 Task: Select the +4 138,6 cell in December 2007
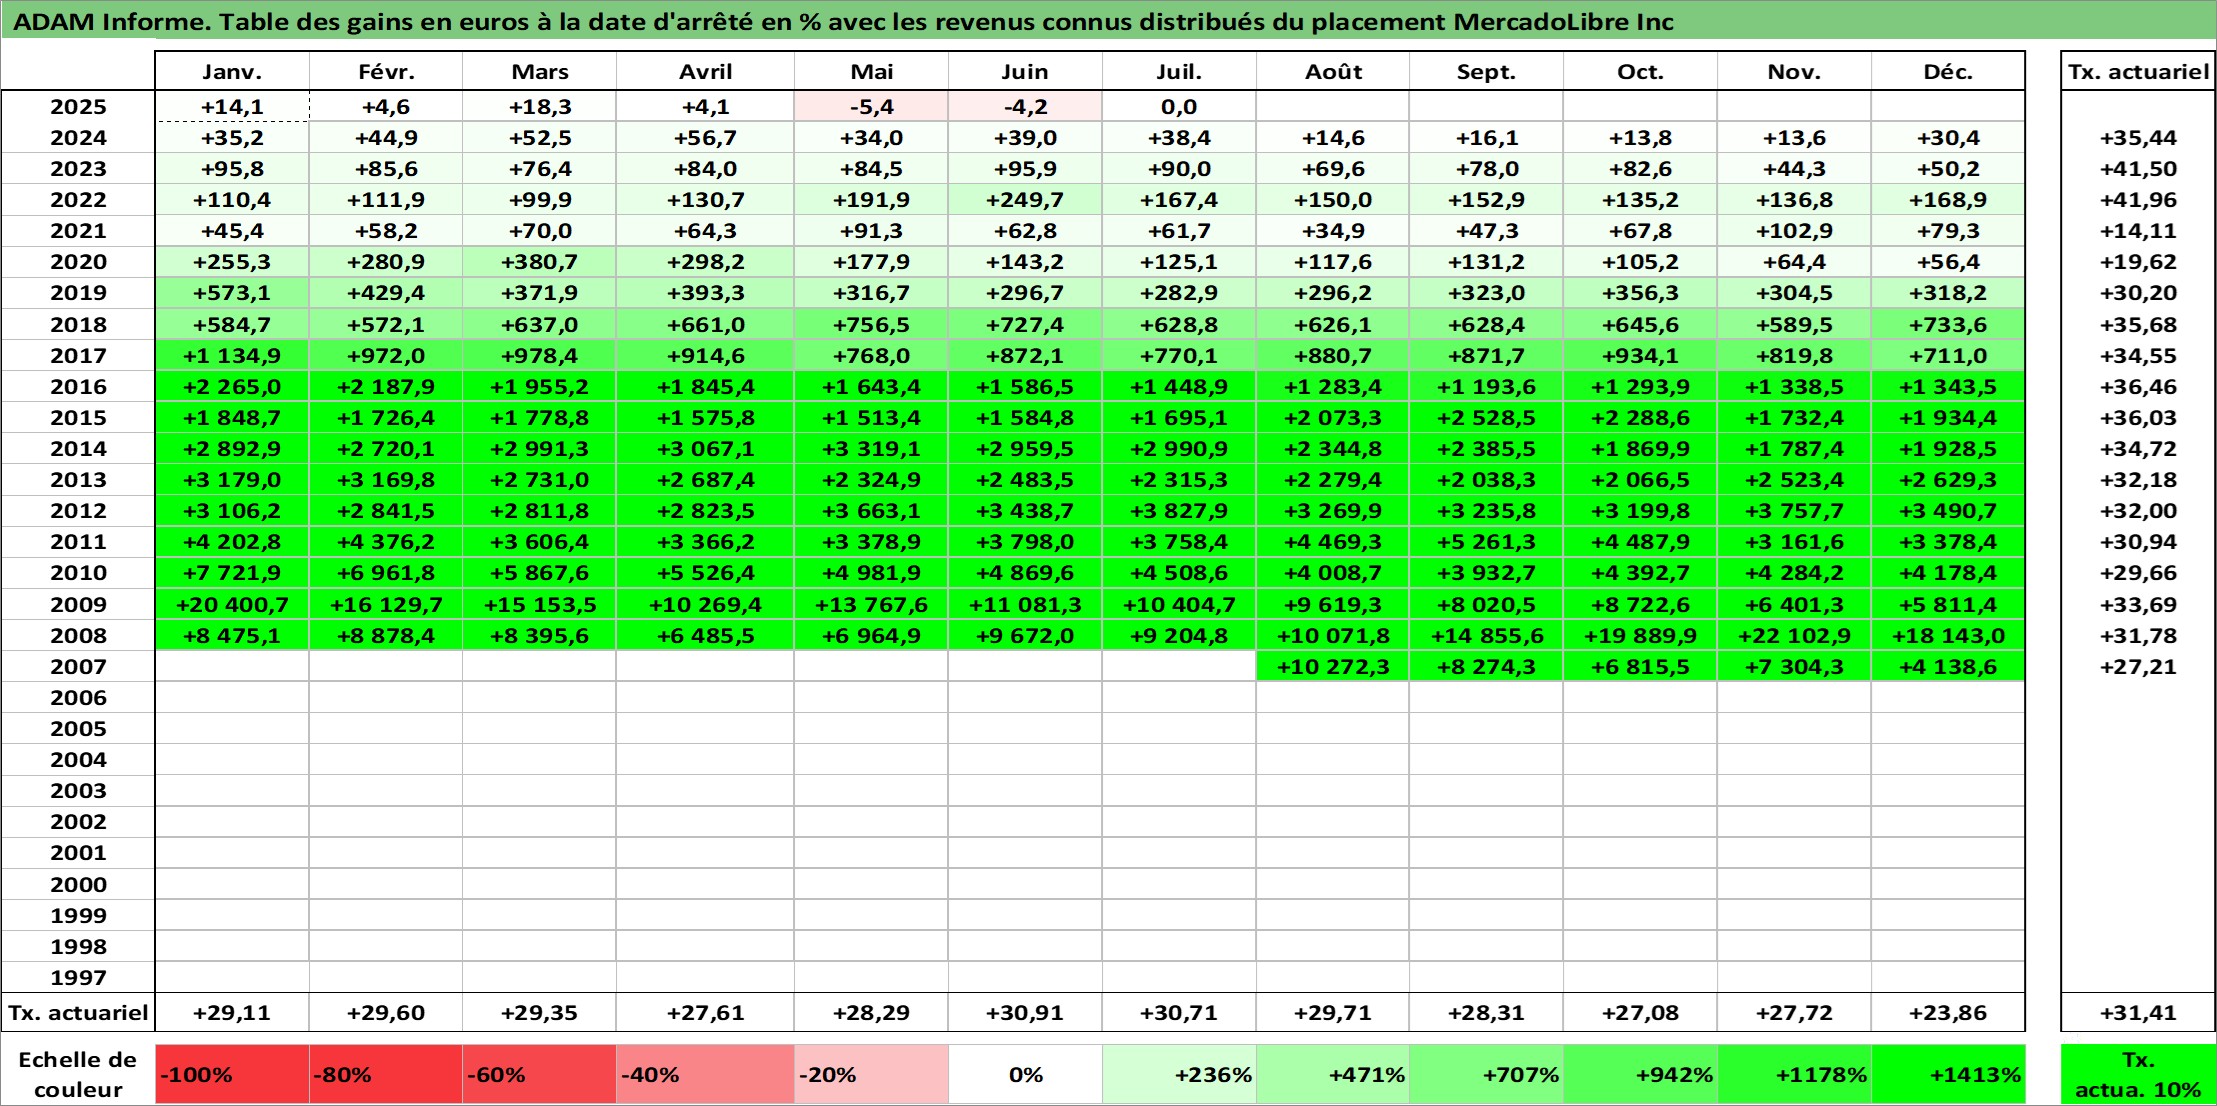click(1948, 667)
